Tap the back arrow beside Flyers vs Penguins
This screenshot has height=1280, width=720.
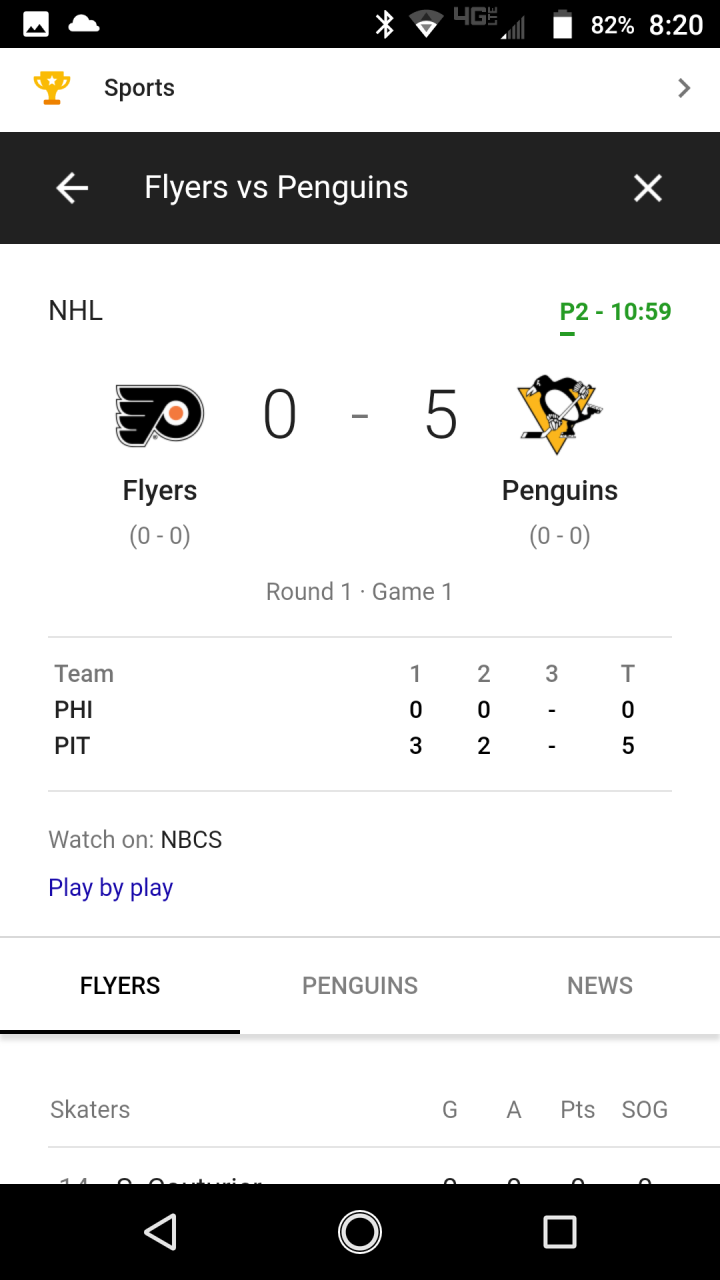point(72,188)
